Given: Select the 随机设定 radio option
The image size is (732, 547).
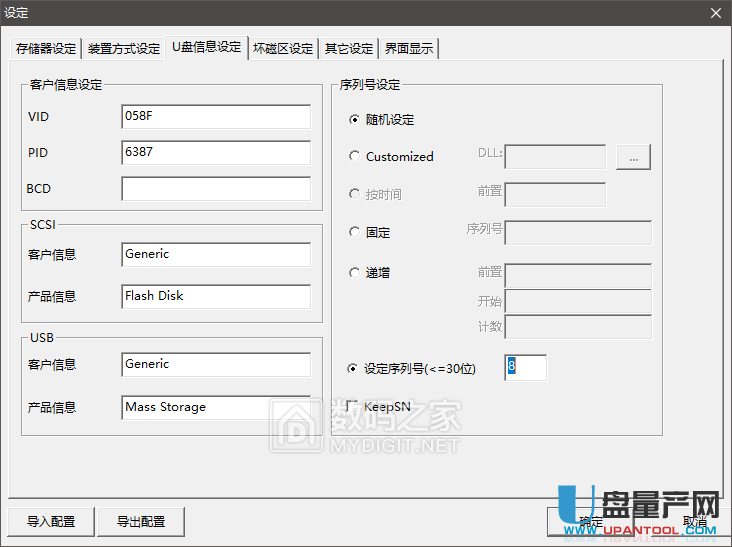Looking at the screenshot, I should click(354, 120).
